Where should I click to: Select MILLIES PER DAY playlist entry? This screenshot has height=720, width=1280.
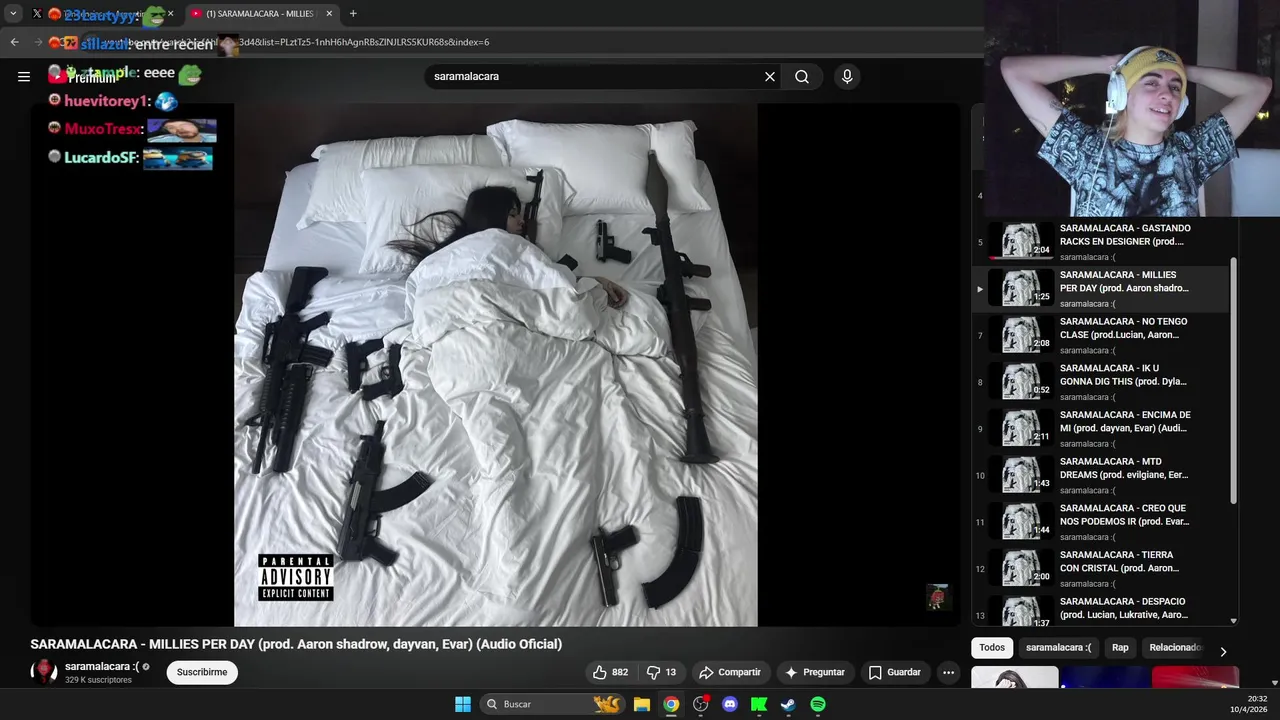click(1100, 288)
